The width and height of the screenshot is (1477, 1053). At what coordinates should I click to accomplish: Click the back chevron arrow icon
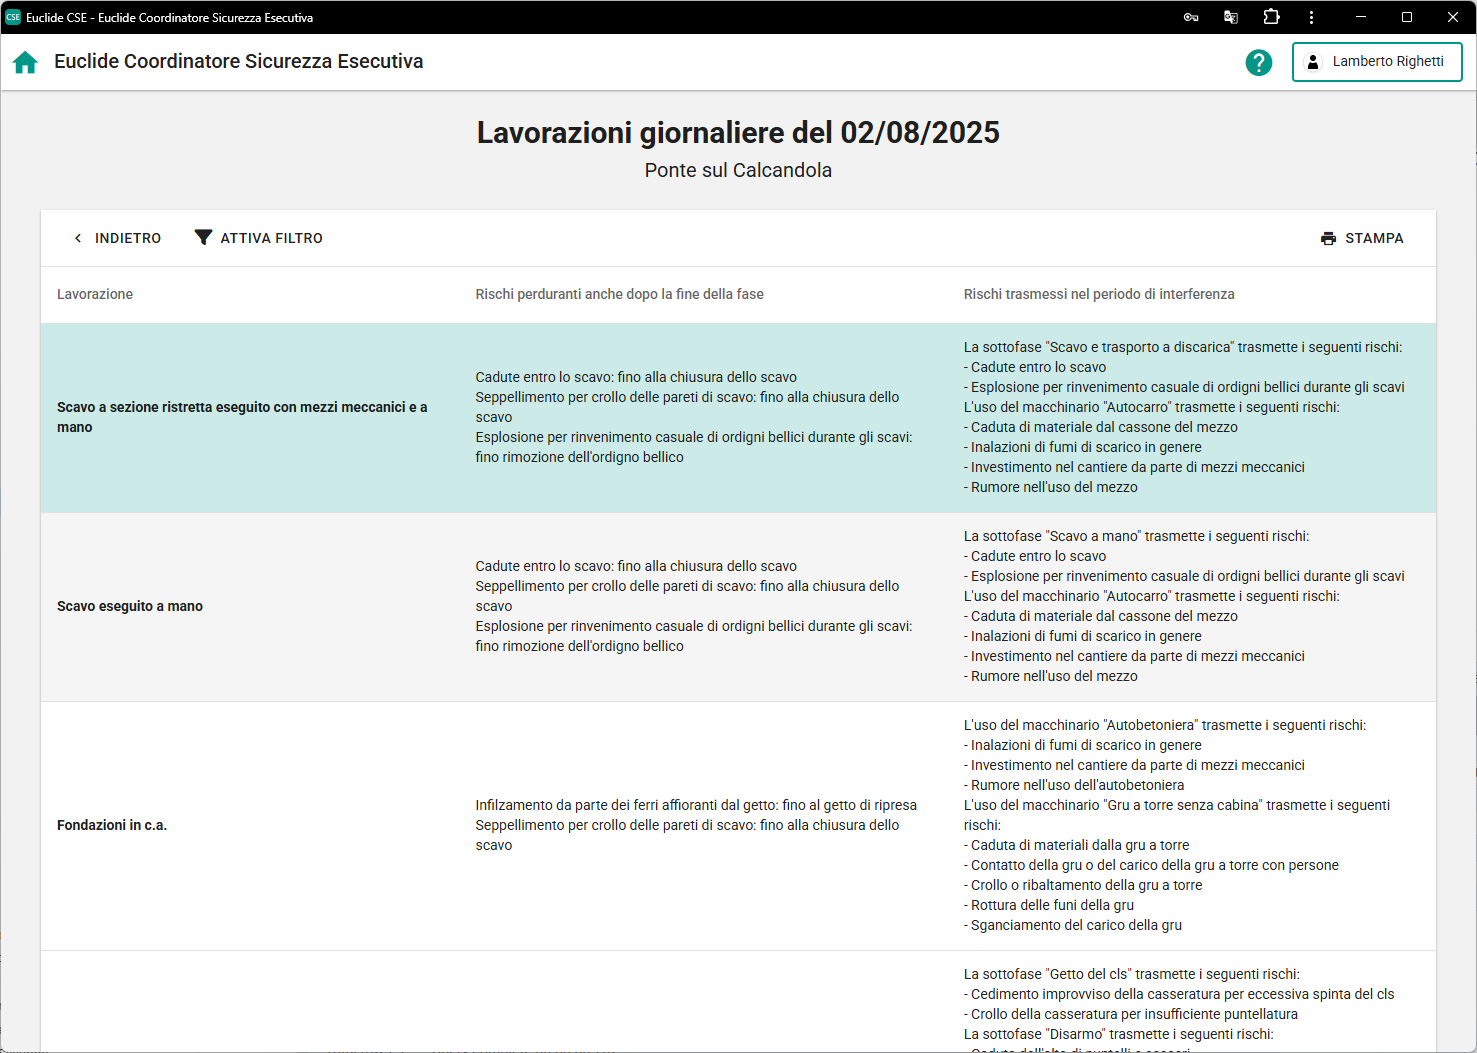(x=78, y=238)
